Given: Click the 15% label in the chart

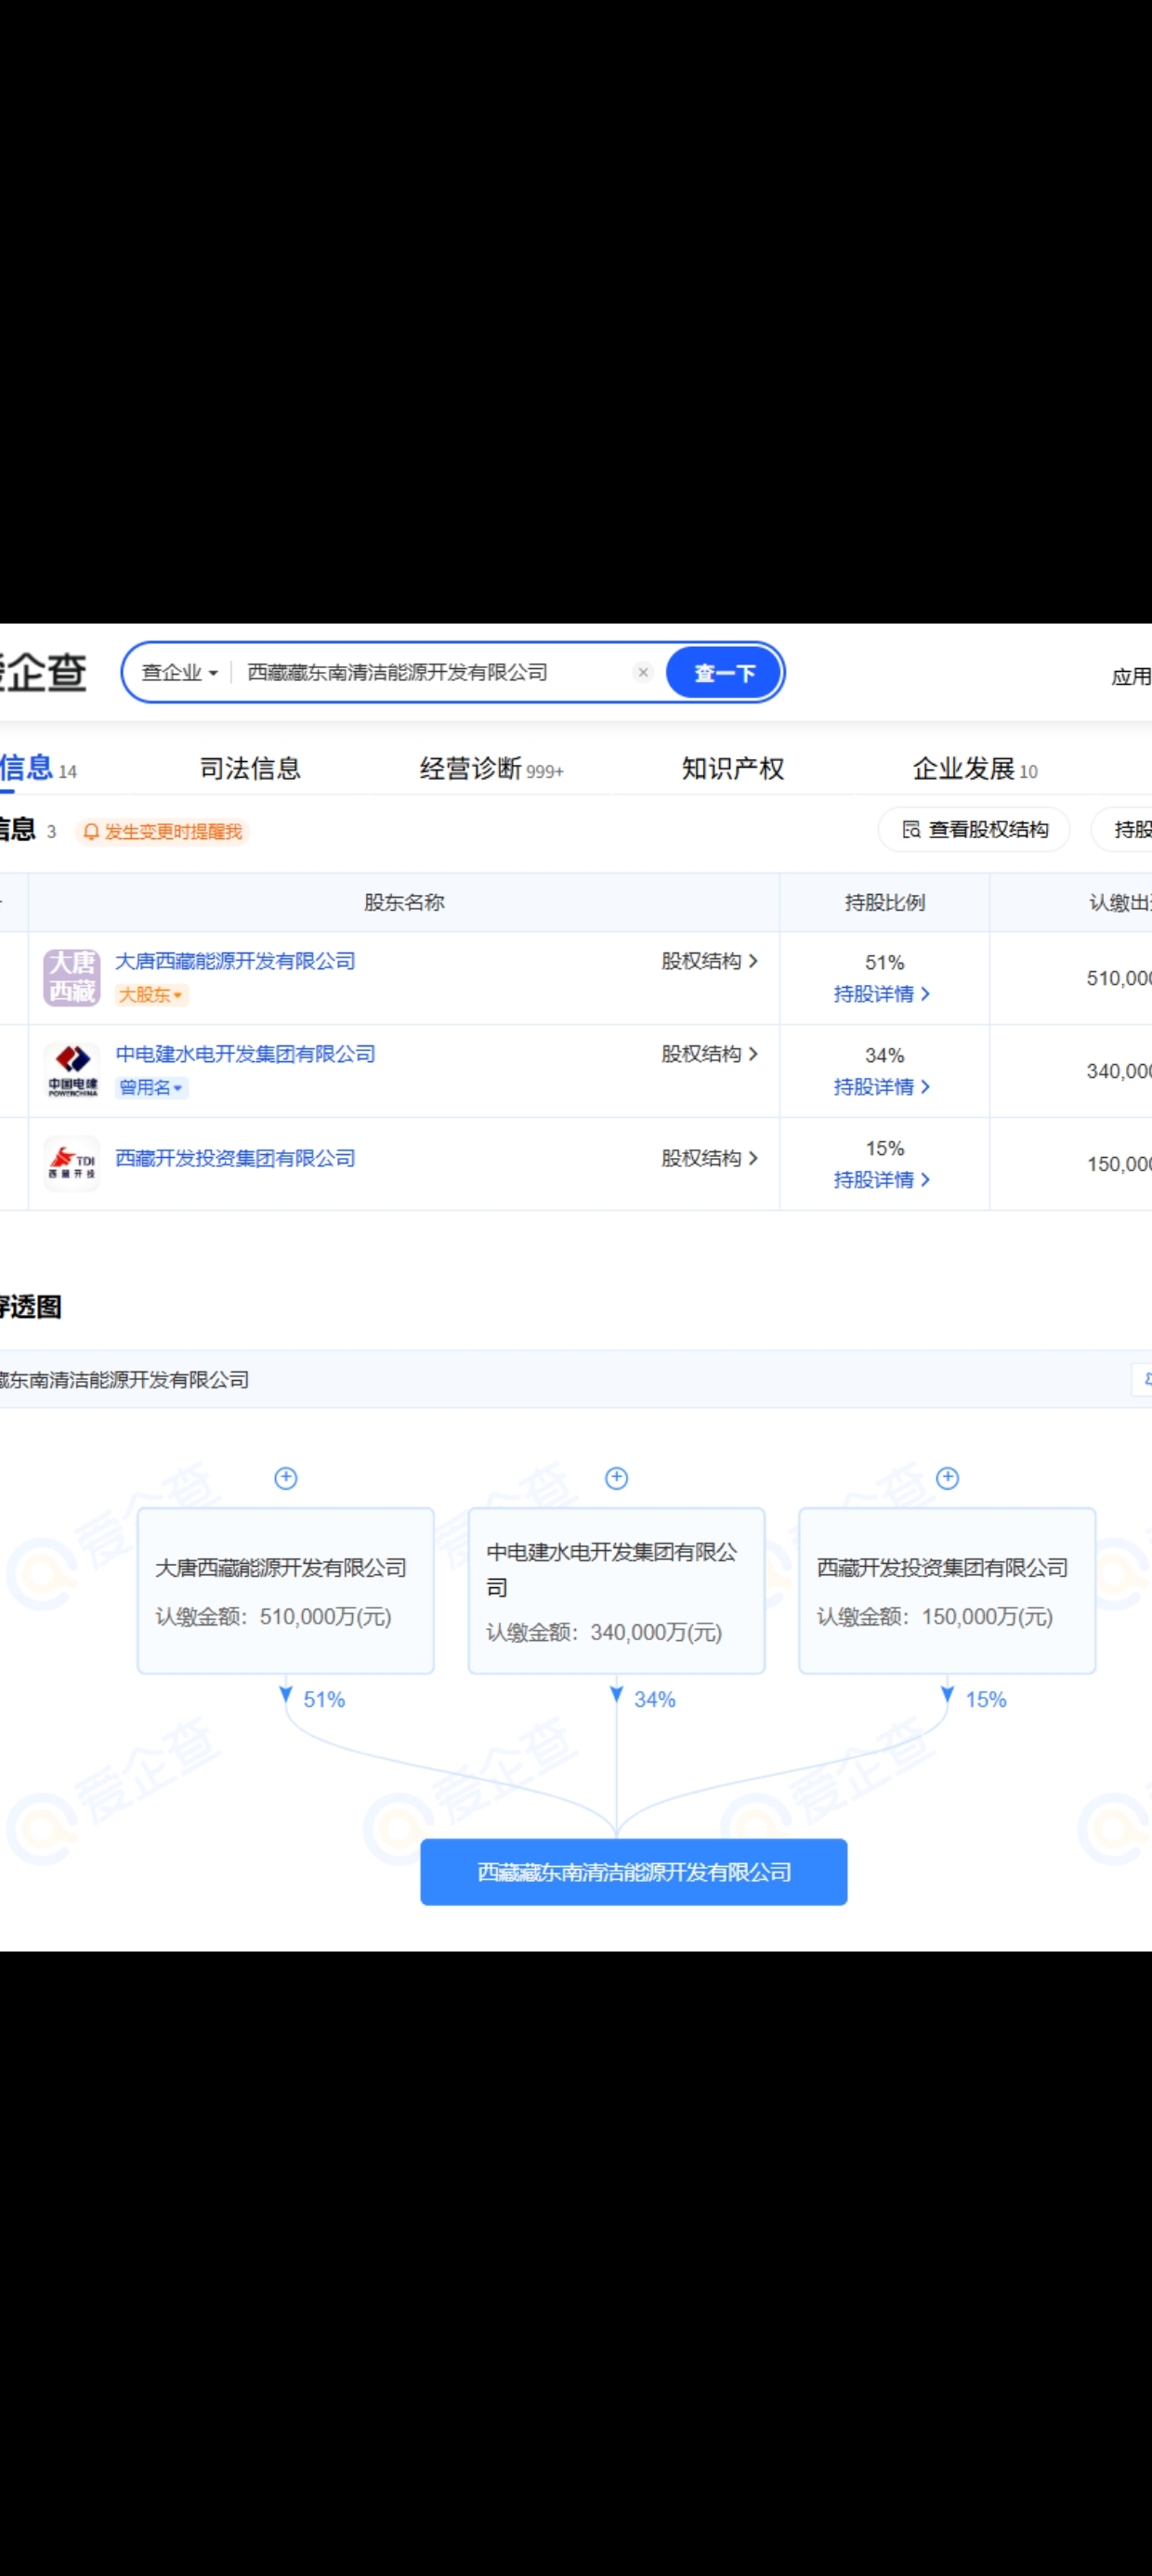Looking at the screenshot, I should point(986,1699).
